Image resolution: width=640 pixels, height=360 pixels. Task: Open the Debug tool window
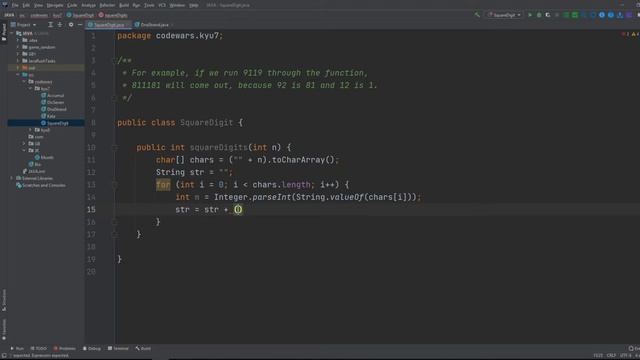pyautogui.click(x=92, y=349)
